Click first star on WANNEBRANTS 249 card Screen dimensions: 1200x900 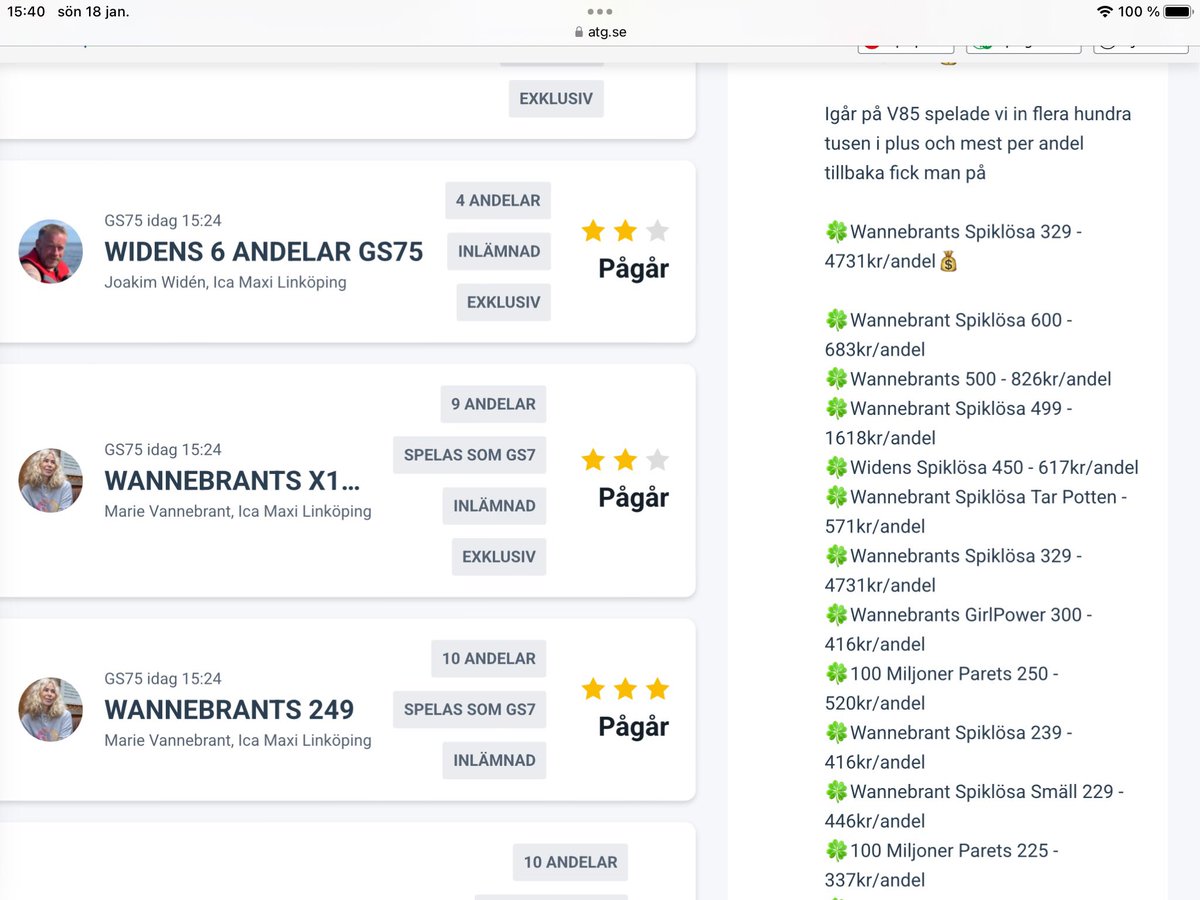point(593,689)
